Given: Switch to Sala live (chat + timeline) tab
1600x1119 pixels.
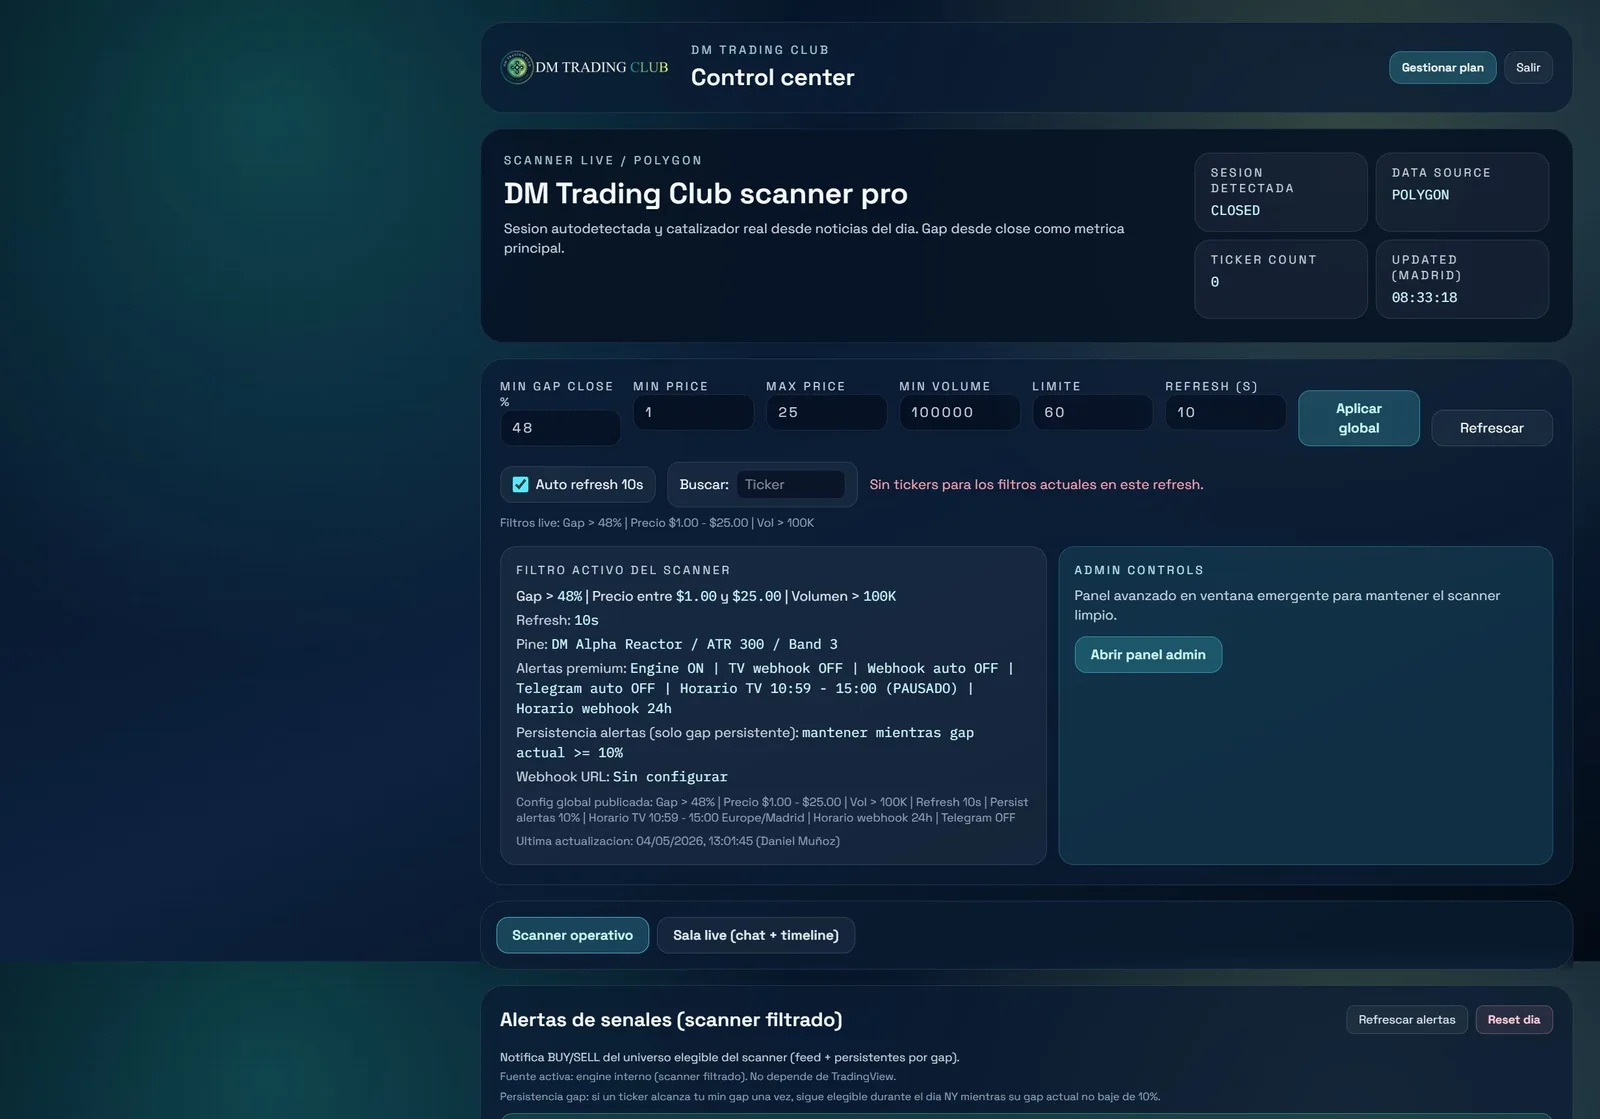Looking at the screenshot, I should (755, 935).
